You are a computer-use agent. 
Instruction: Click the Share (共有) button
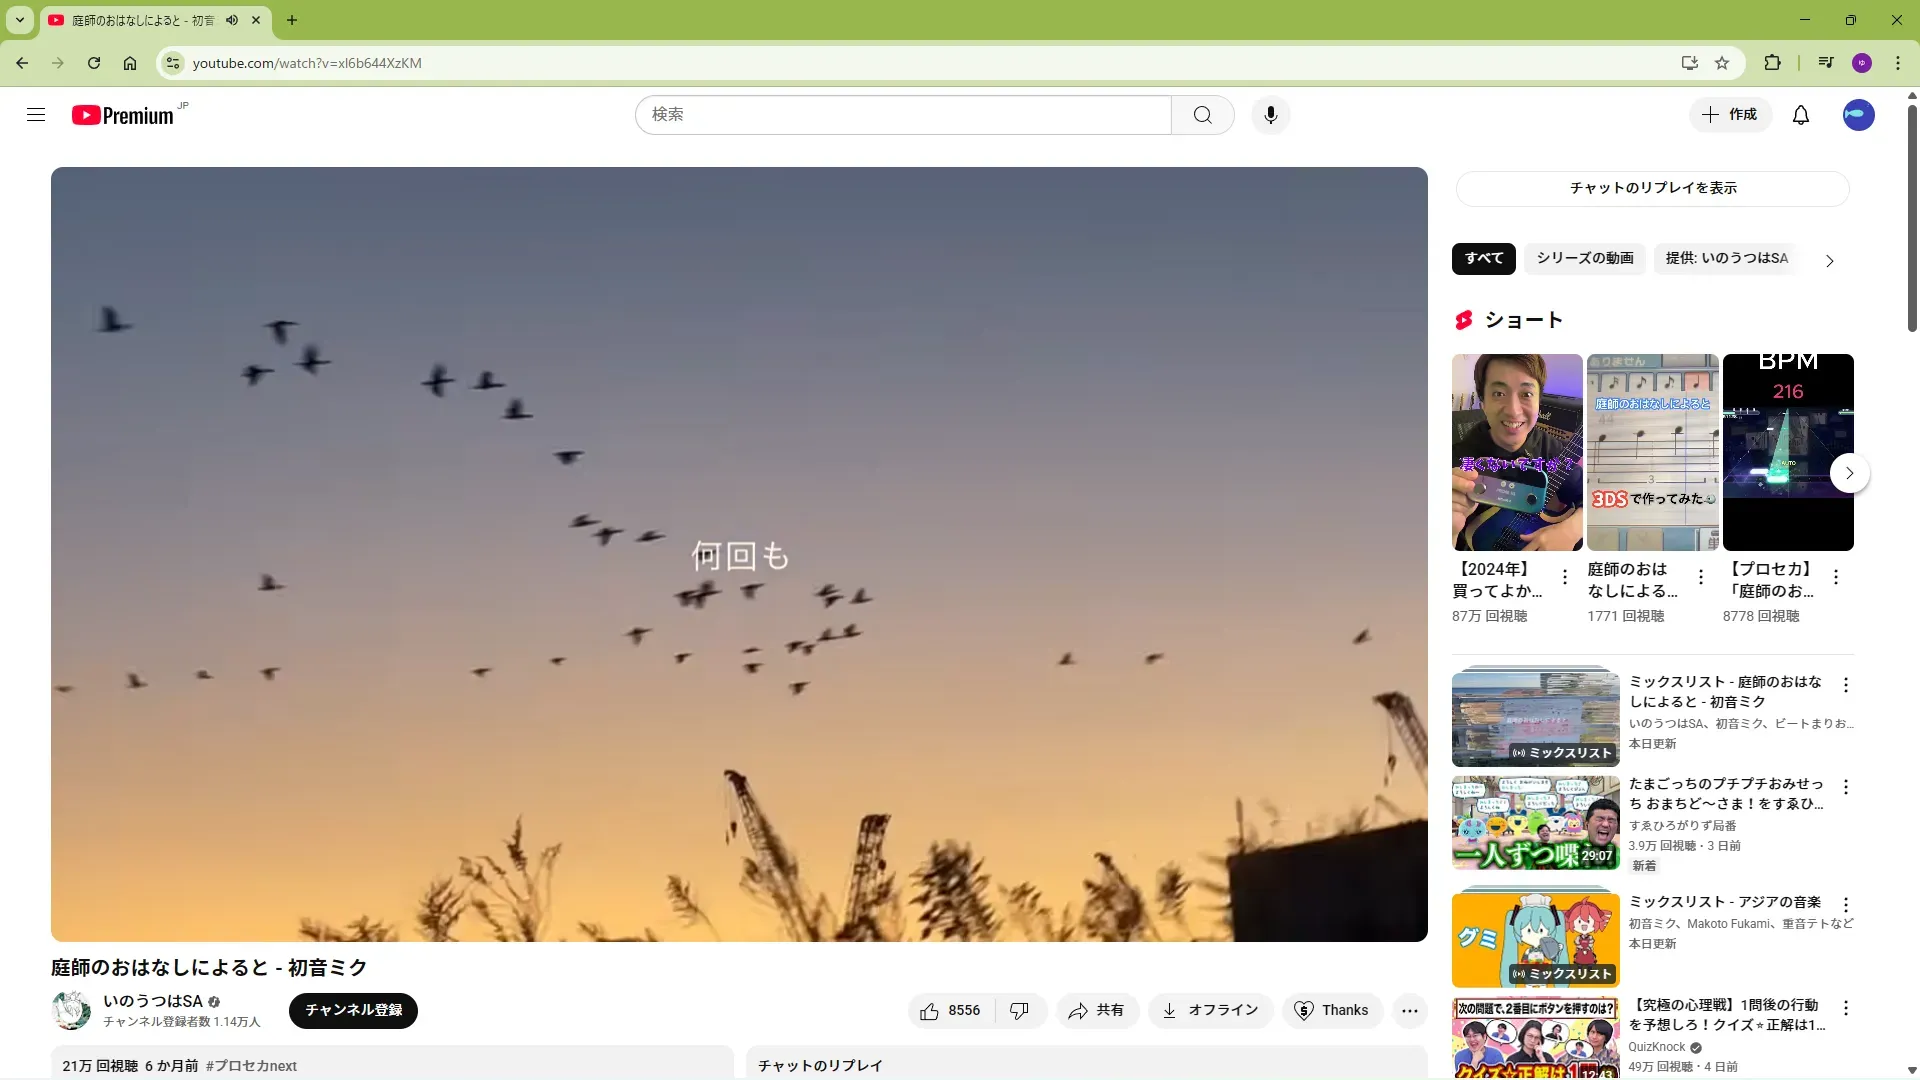[x=1096, y=1011]
